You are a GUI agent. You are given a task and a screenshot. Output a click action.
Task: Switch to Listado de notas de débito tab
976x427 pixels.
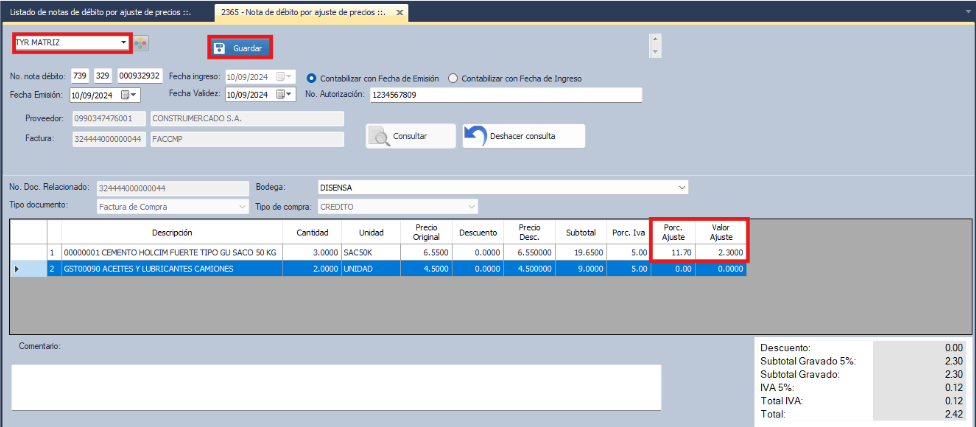pyautogui.click(x=106, y=12)
